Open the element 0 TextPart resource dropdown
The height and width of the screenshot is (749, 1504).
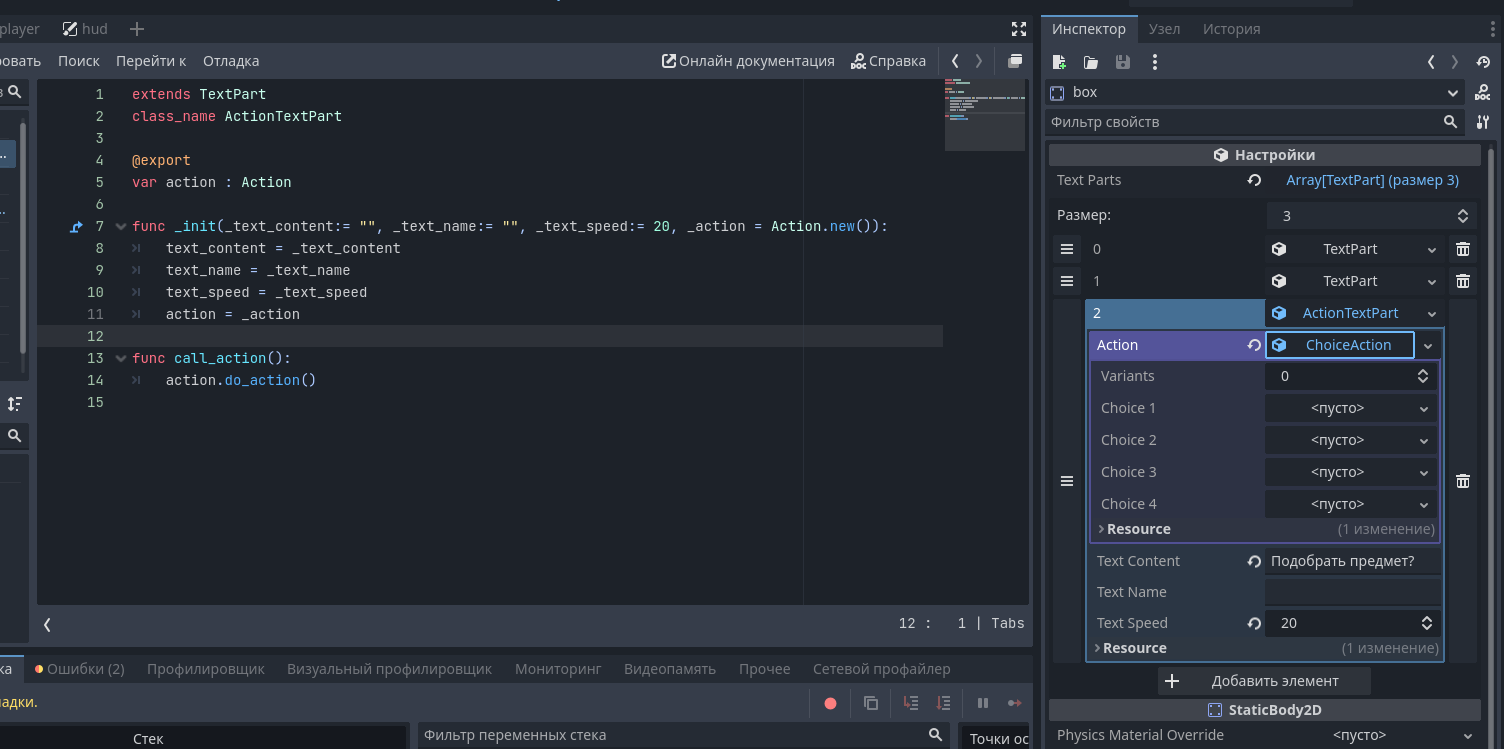[1432, 249]
